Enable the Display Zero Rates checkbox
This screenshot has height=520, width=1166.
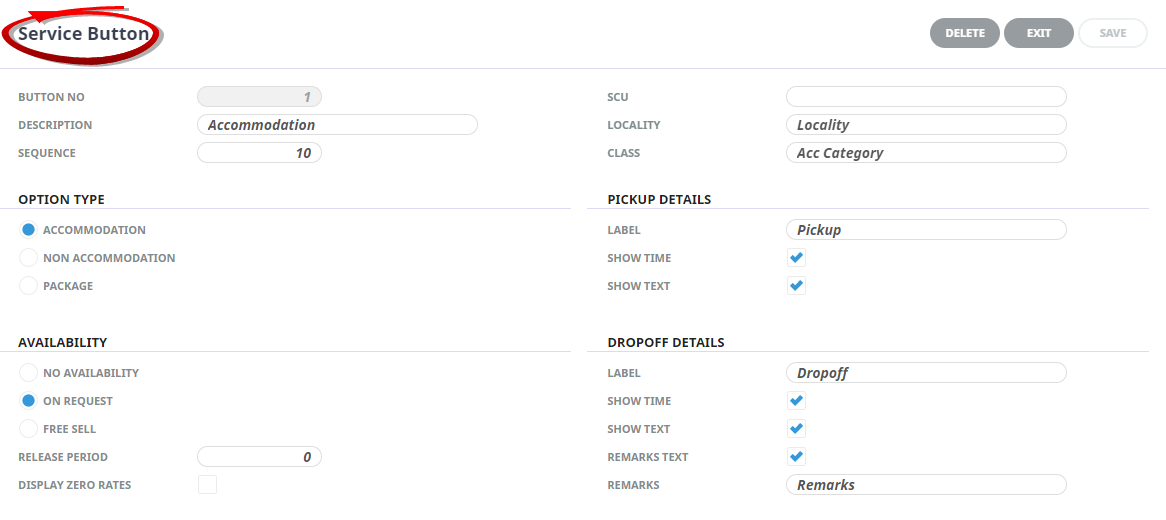(207, 485)
